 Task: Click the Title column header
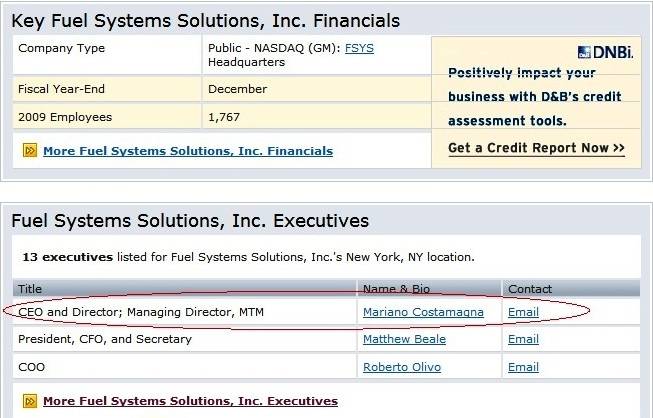(31, 289)
